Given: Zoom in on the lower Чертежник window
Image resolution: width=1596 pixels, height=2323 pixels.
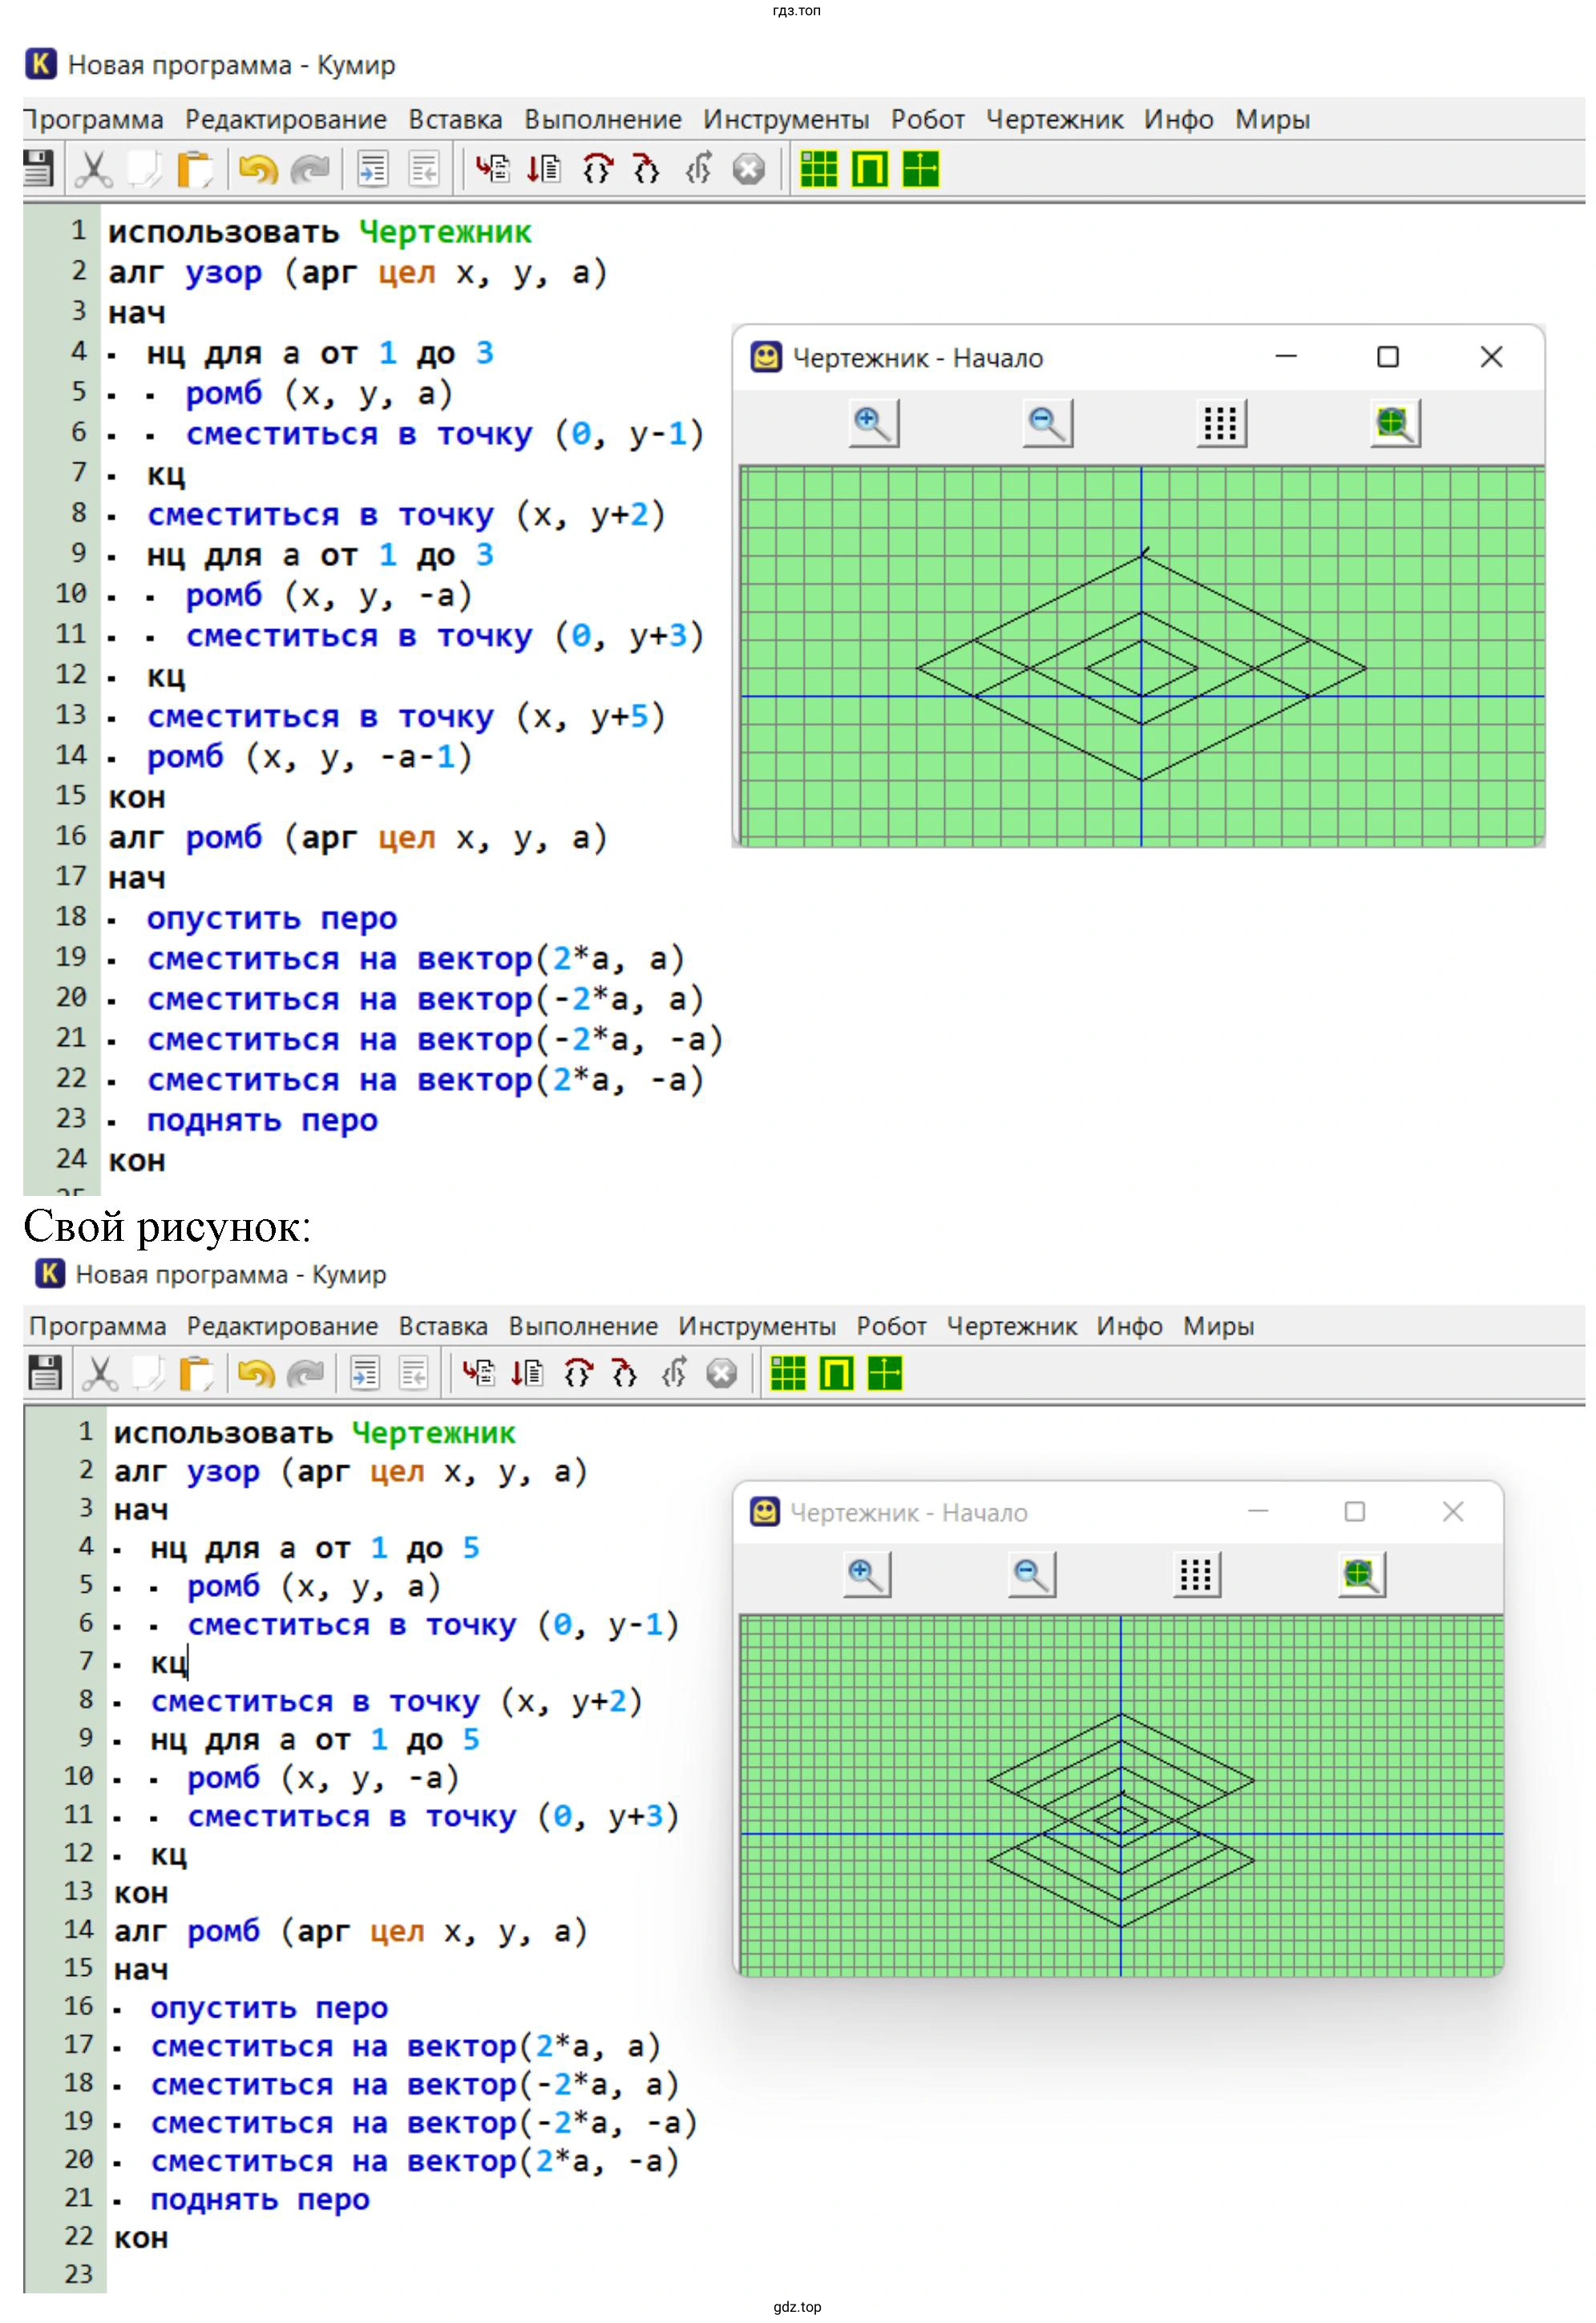Looking at the screenshot, I should pos(866,1575).
